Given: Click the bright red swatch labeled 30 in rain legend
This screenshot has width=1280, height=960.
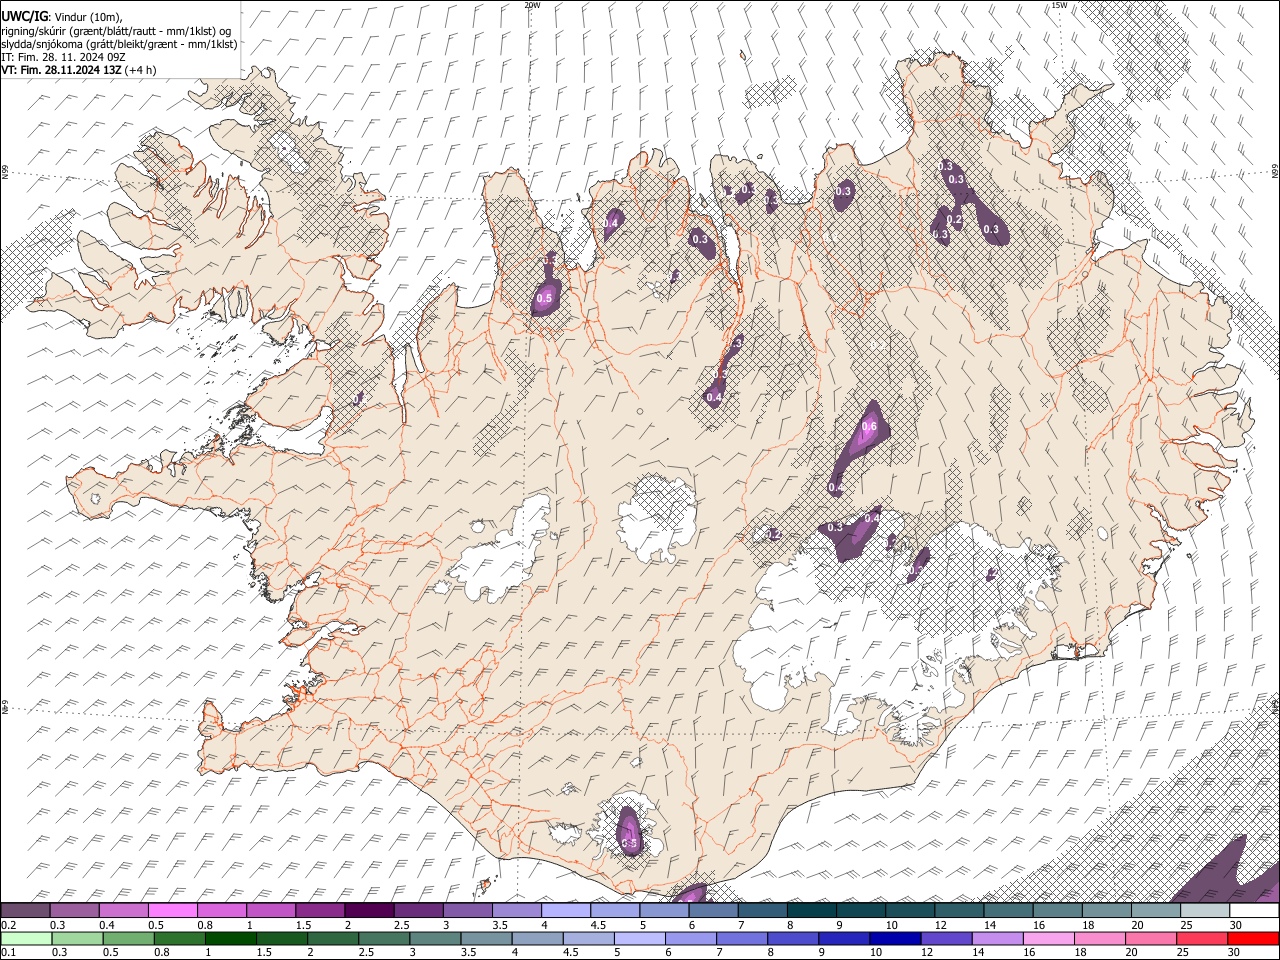Looking at the screenshot, I should tap(1253, 938).
